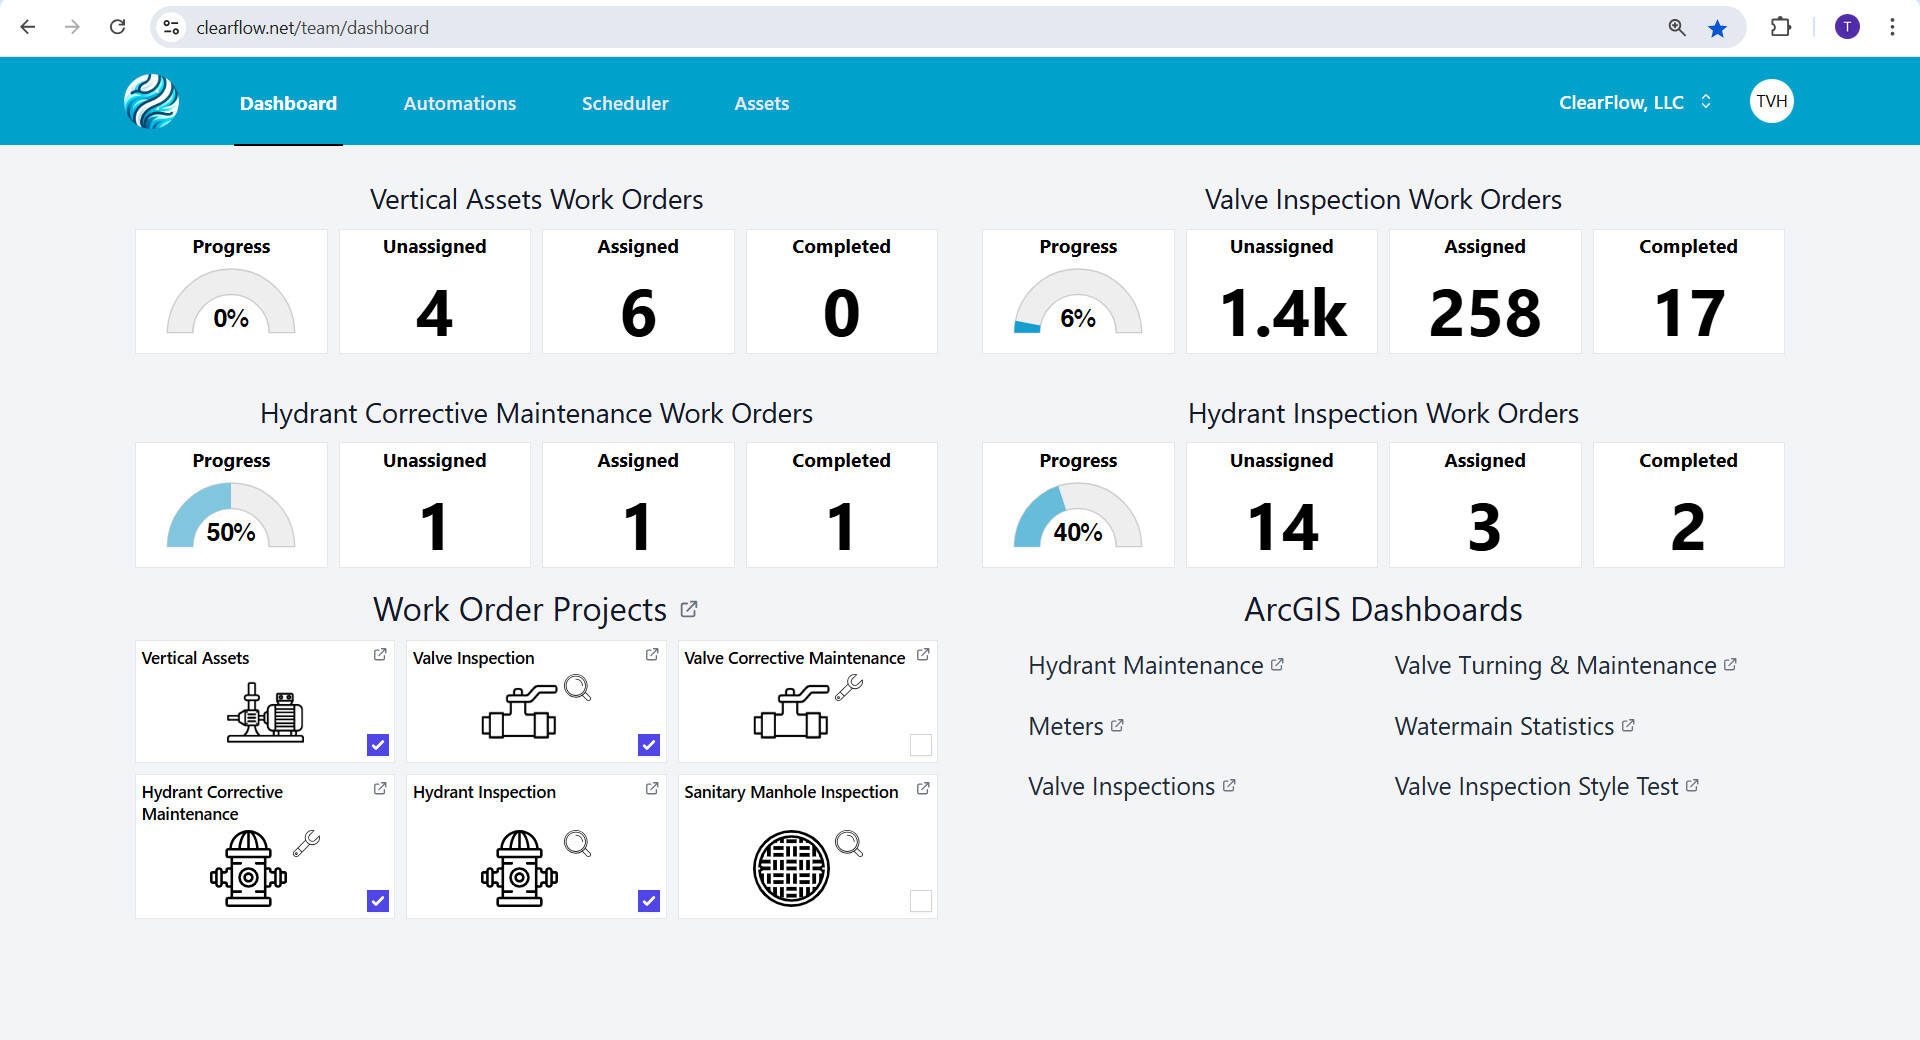This screenshot has width=1920, height=1040.
Task: Open the Hydrant Maintenance ArcGIS dashboard link
Action: 1156,666
